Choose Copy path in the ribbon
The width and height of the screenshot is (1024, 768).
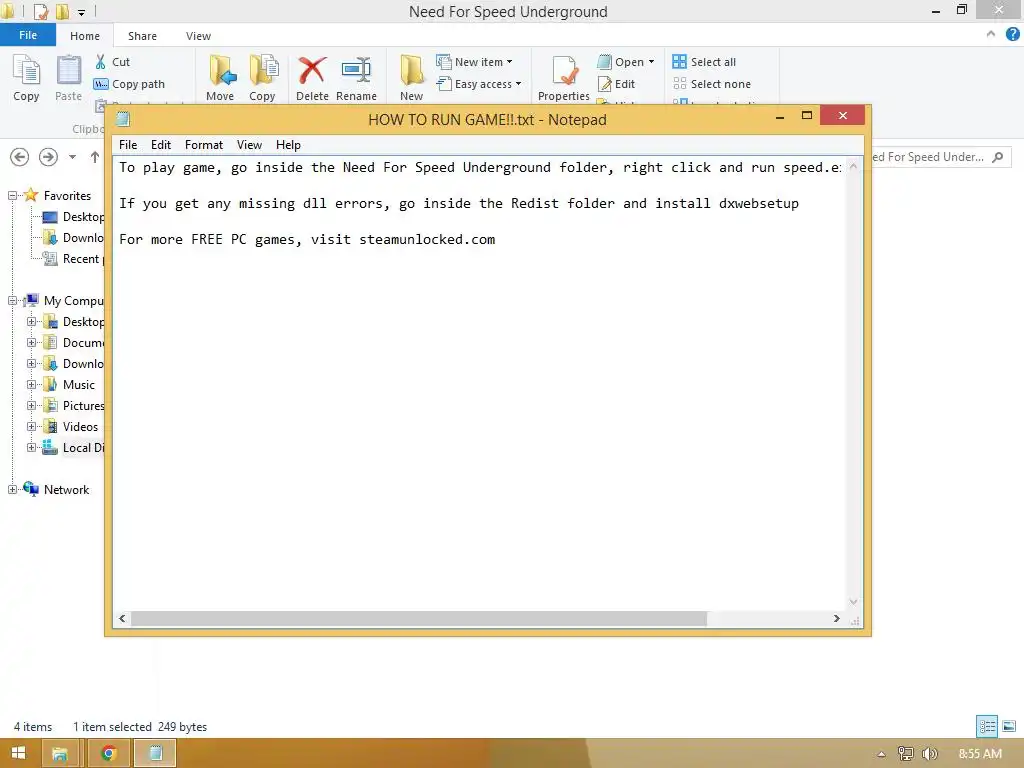pyautogui.click(x=129, y=84)
